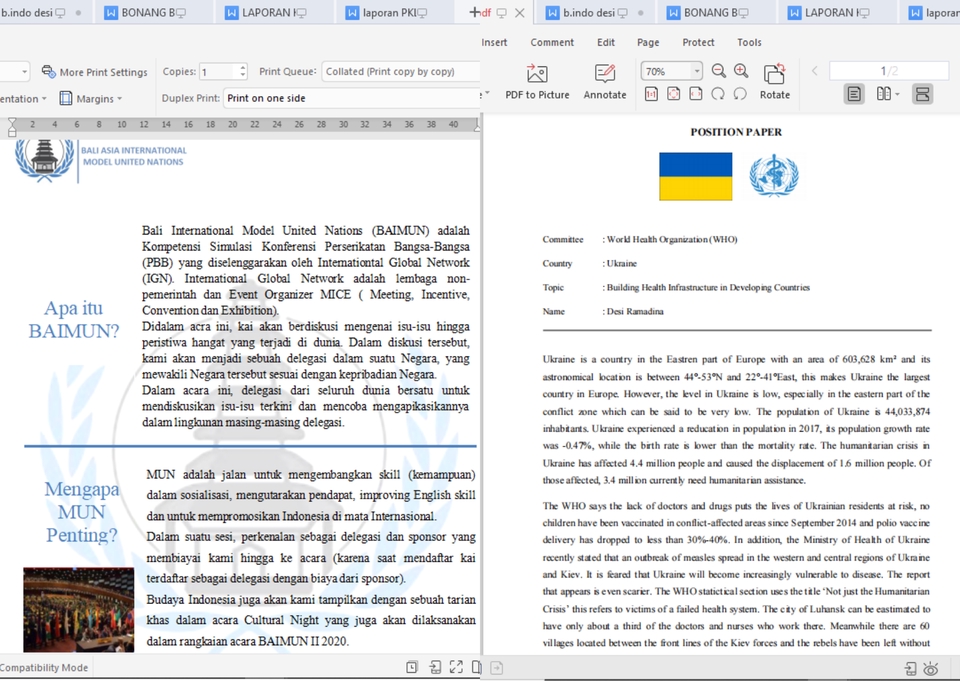
Task: Click the 'POSITION PAPER' title
Action: click(x=736, y=132)
